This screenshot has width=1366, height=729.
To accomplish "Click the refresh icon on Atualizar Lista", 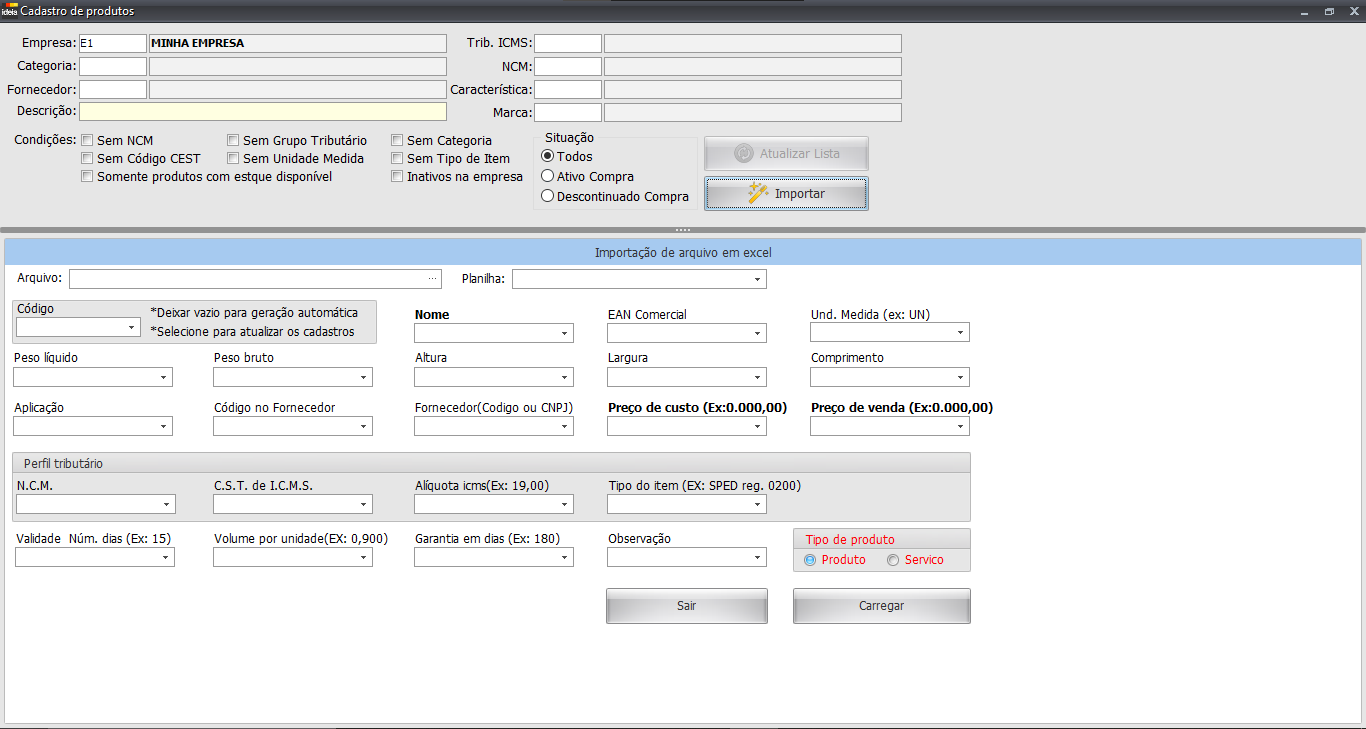I will tap(743, 154).
